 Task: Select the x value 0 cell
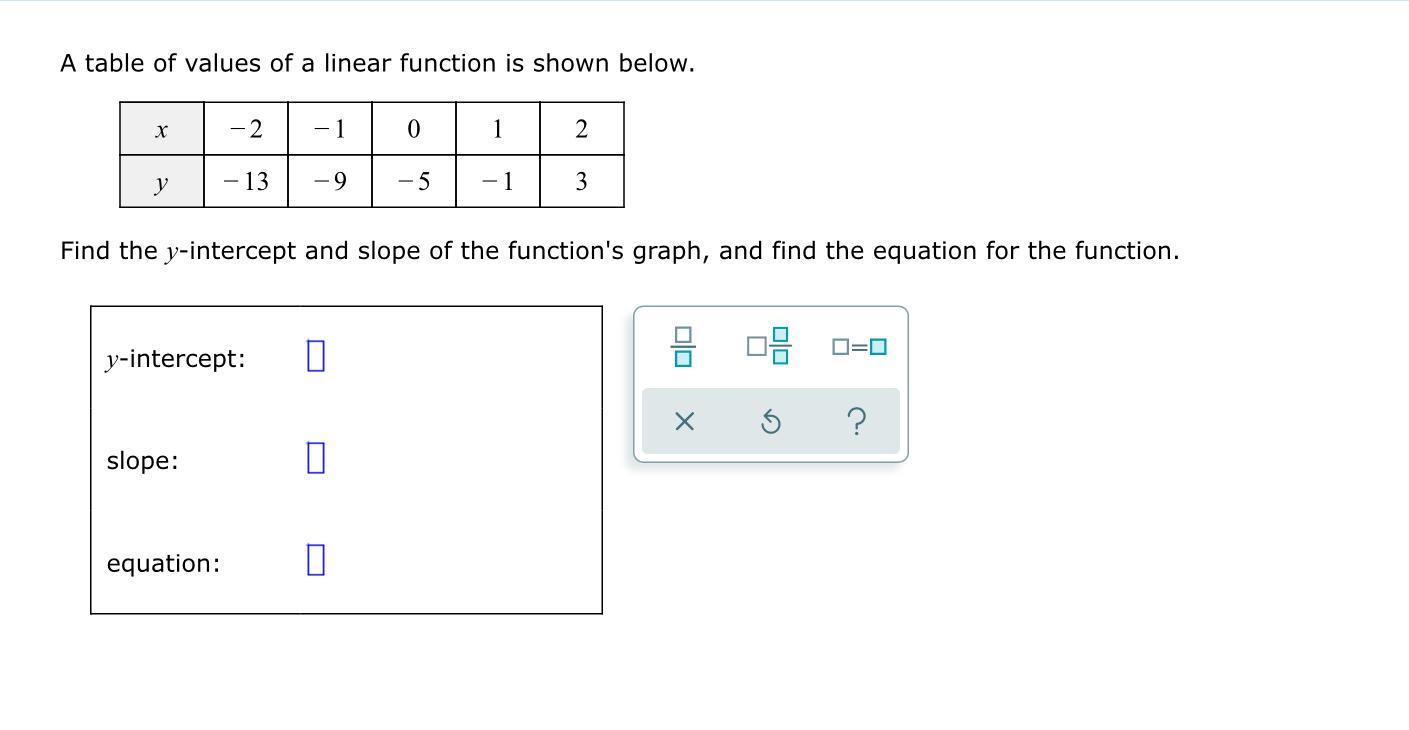tap(414, 129)
